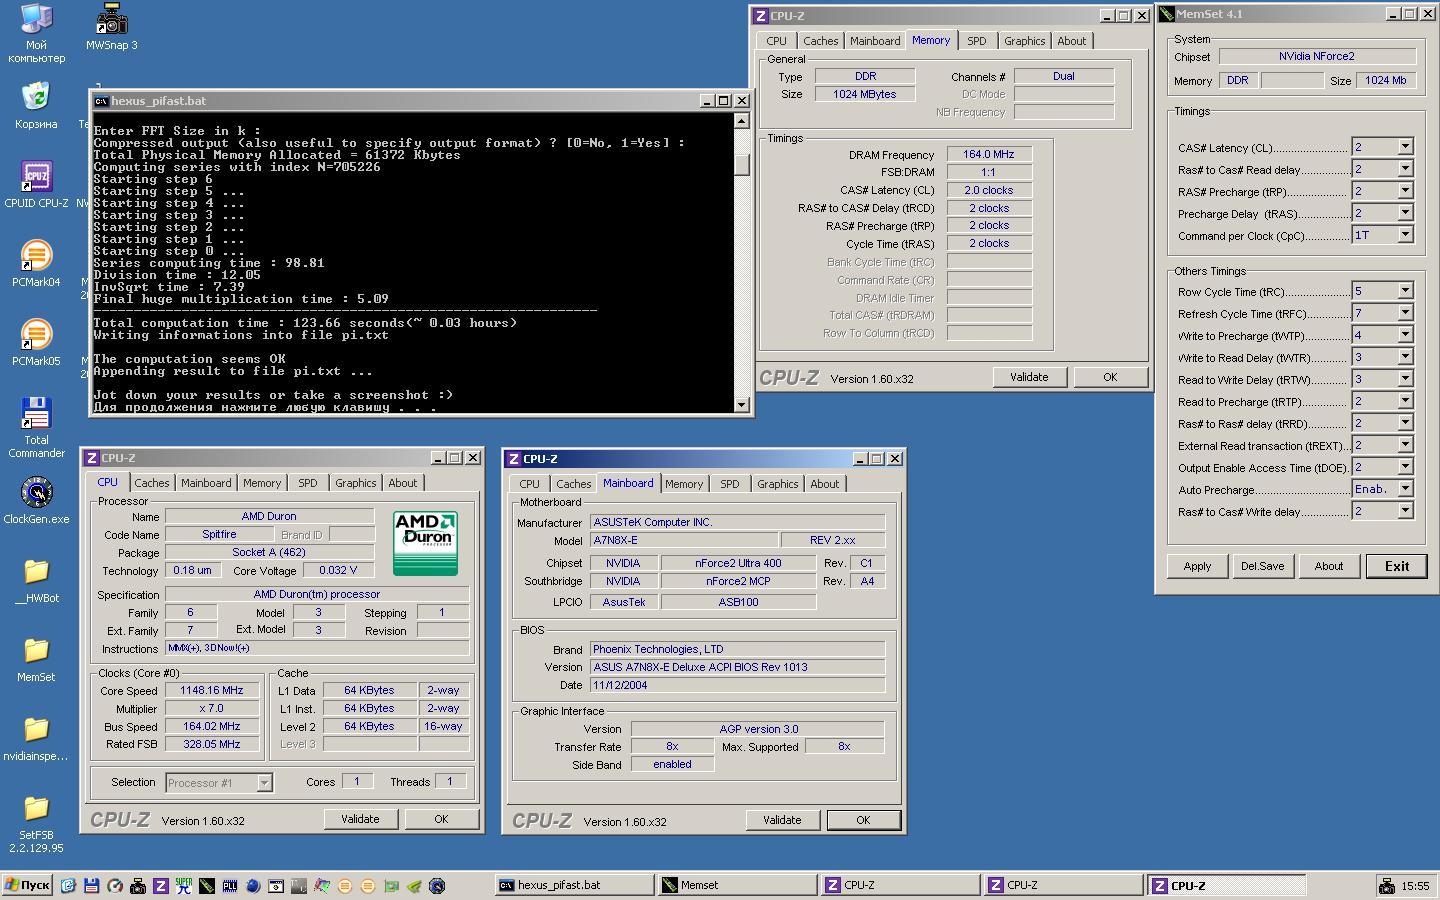Open Refresh Cycle Time (tRFC) dropdown
1440x900 pixels.
[1404, 313]
